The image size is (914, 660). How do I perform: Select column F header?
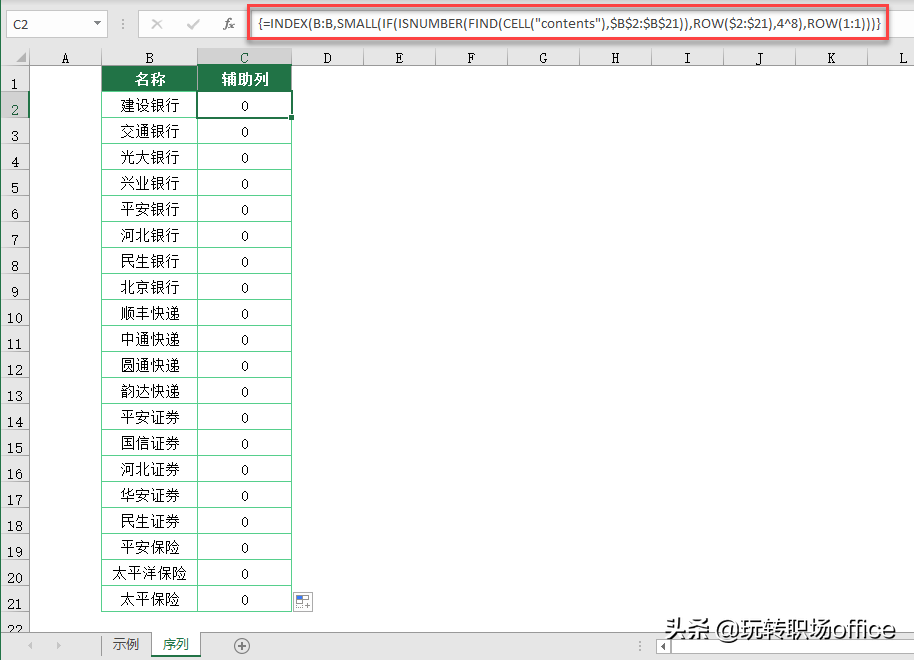[x=471, y=58]
